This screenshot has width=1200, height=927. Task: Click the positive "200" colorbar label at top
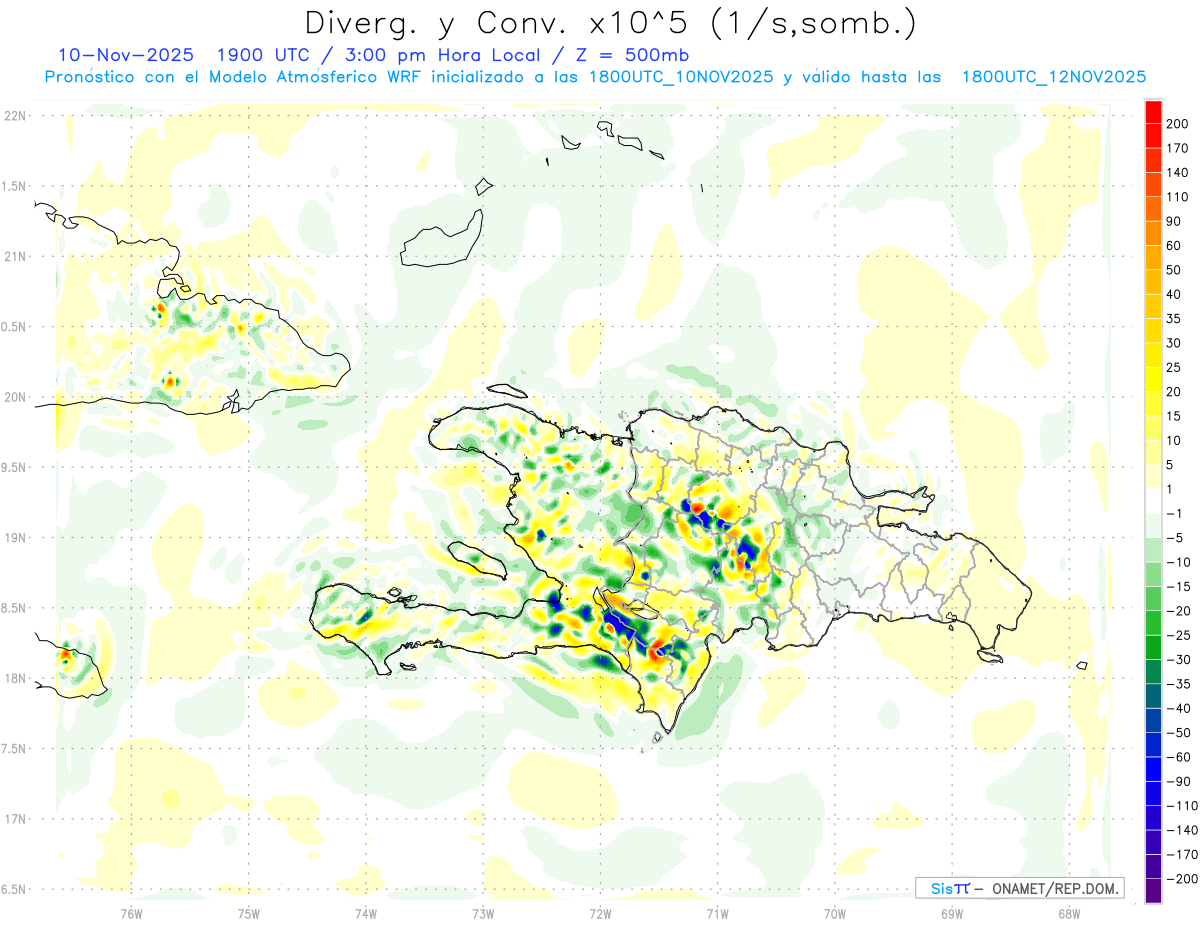click(1178, 124)
